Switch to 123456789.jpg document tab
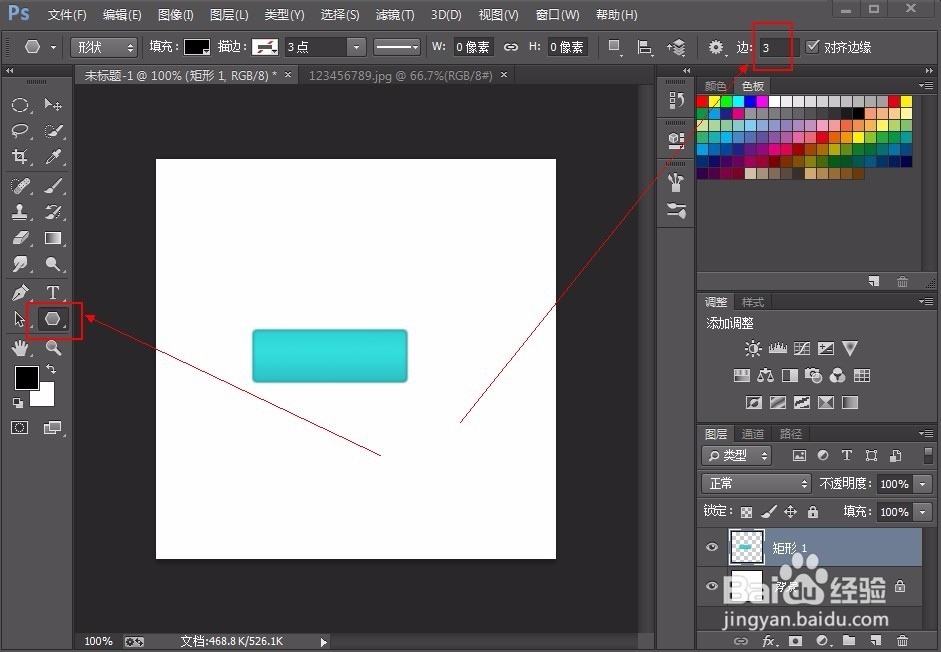The width and height of the screenshot is (941, 652). pyautogui.click(x=400, y=76)
